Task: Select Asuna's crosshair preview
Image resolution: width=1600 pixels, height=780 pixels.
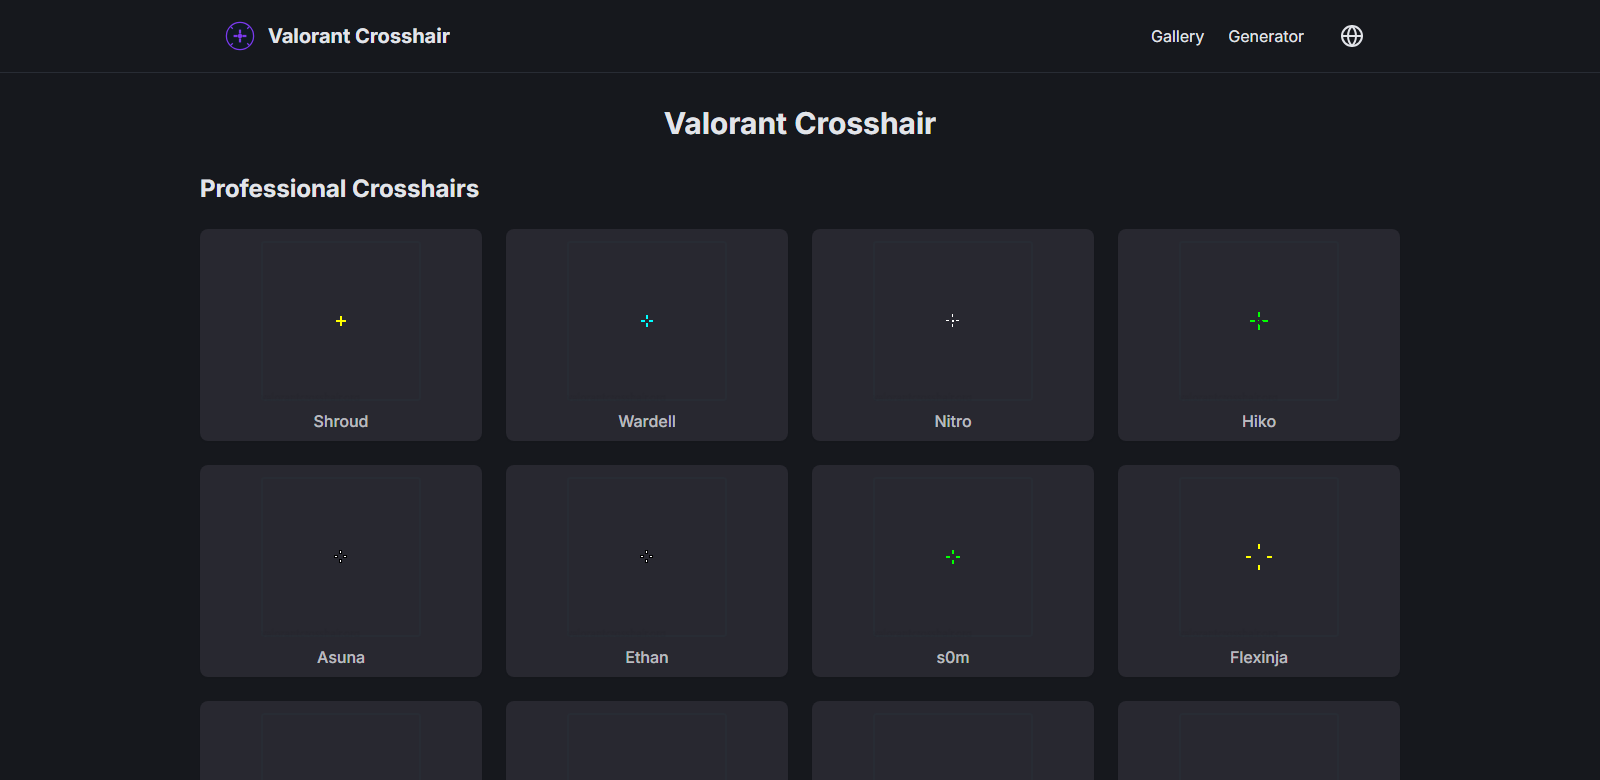Action: (341, 557)
